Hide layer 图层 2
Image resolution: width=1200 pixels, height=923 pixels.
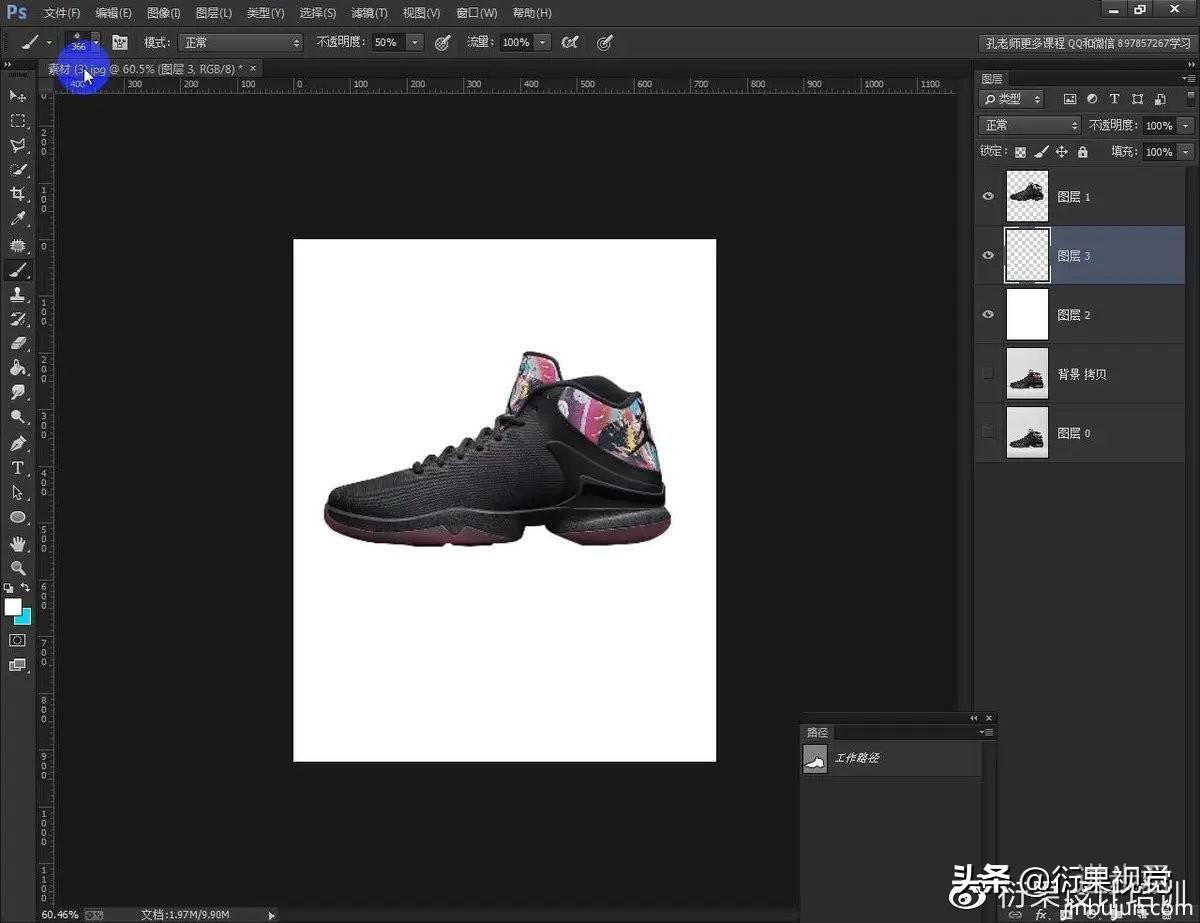(988, 314)
